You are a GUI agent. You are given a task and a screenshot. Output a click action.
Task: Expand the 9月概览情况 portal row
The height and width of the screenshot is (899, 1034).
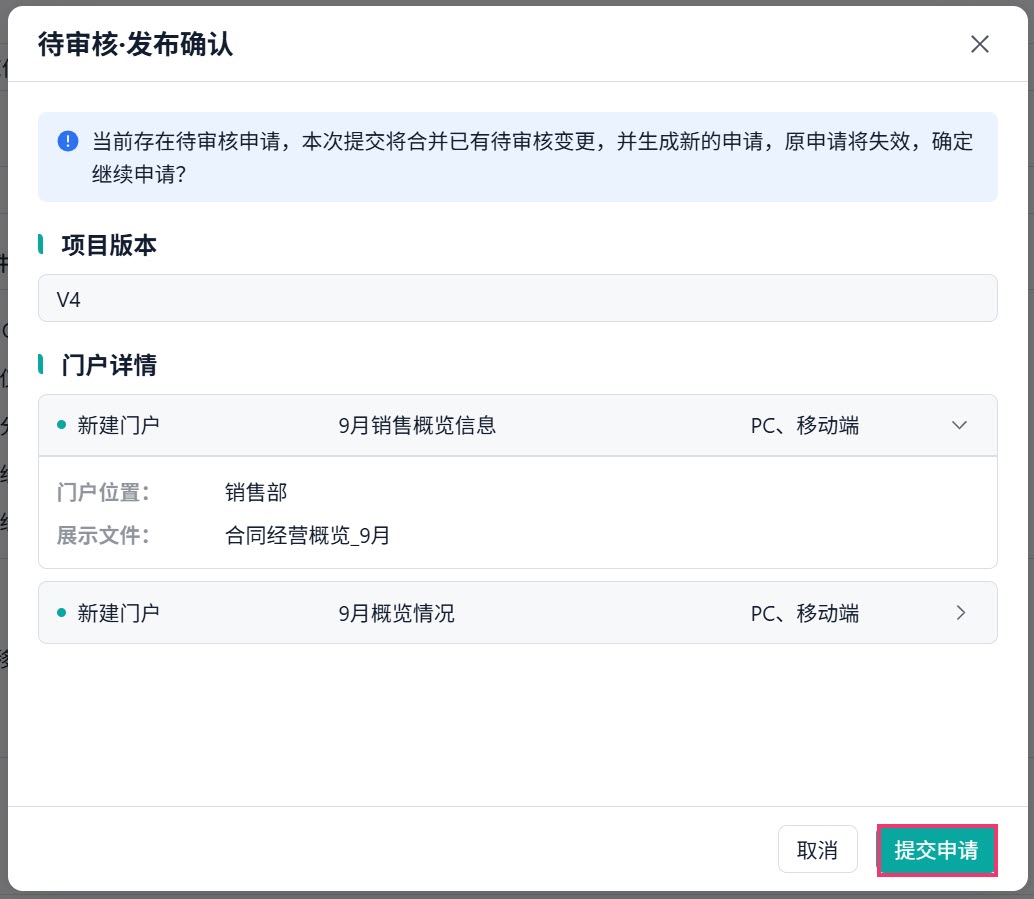point(960,613)
